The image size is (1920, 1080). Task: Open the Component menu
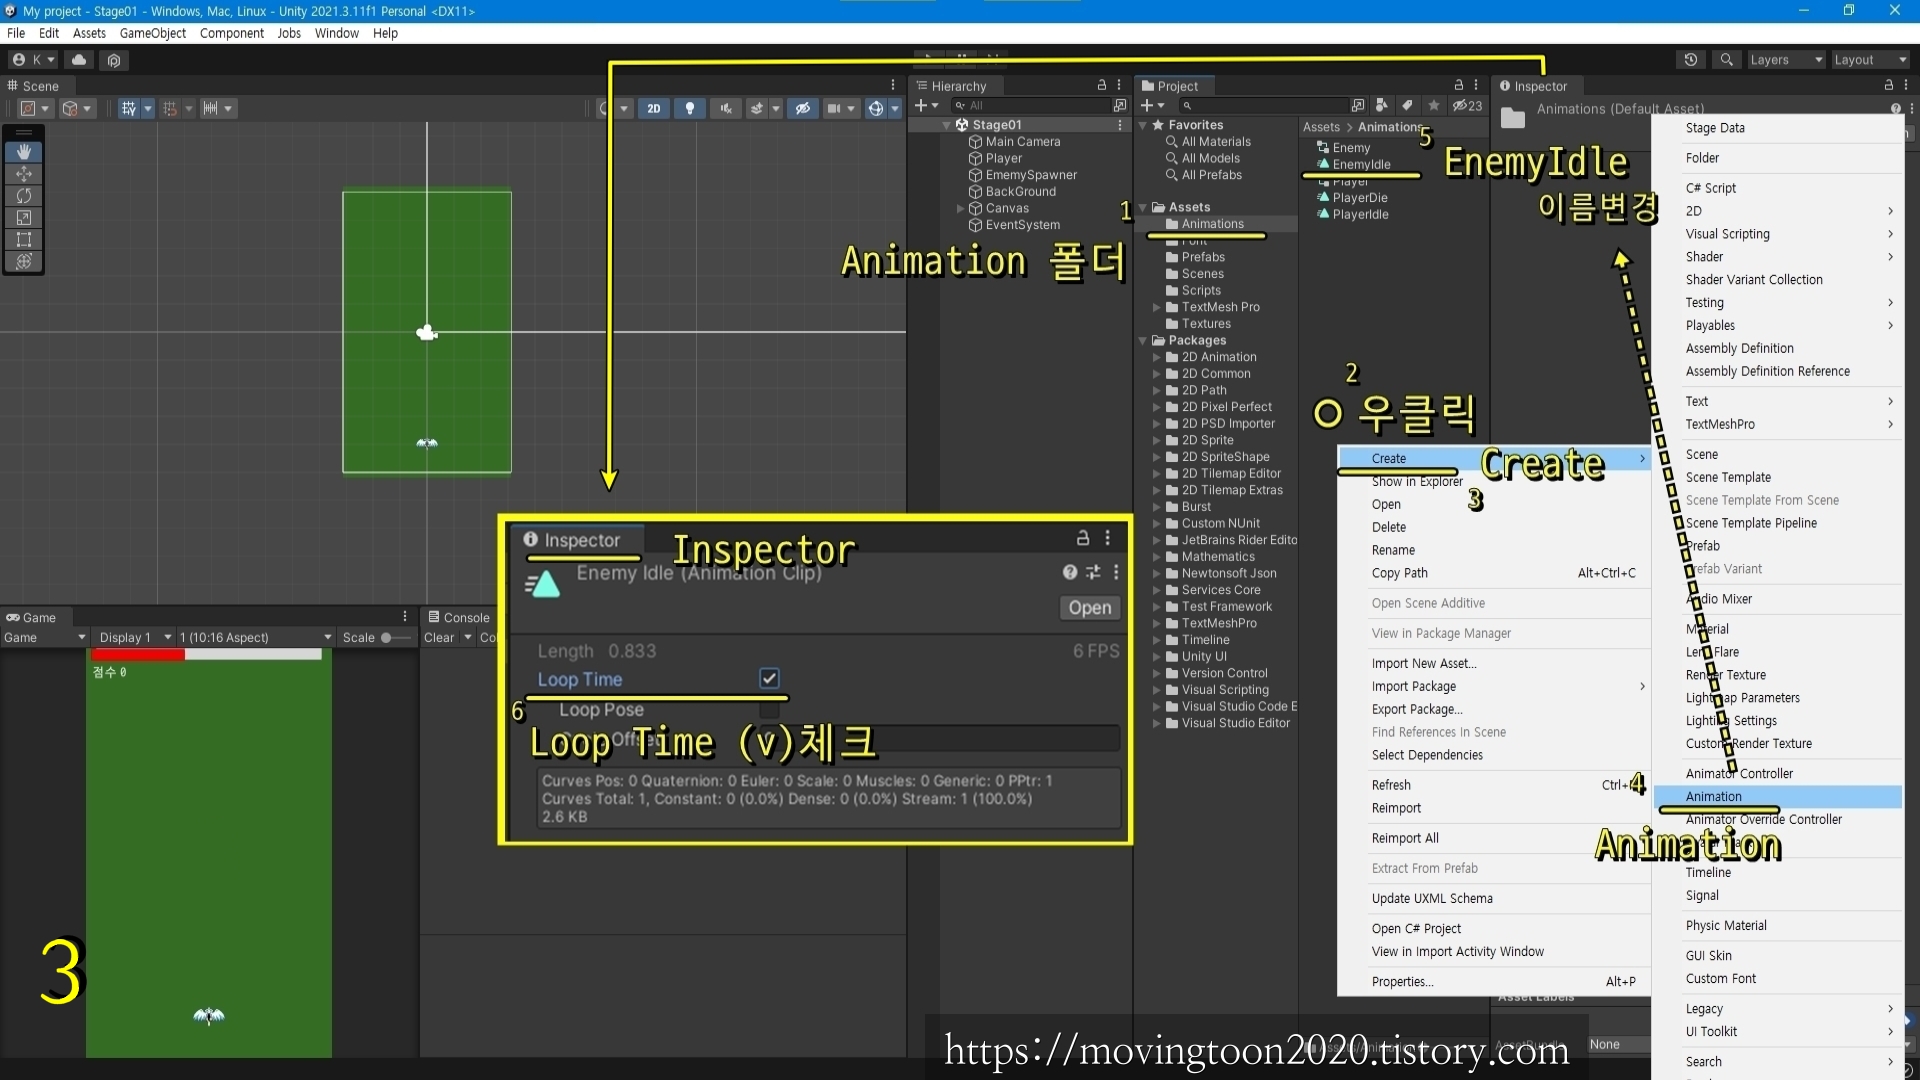231,33
